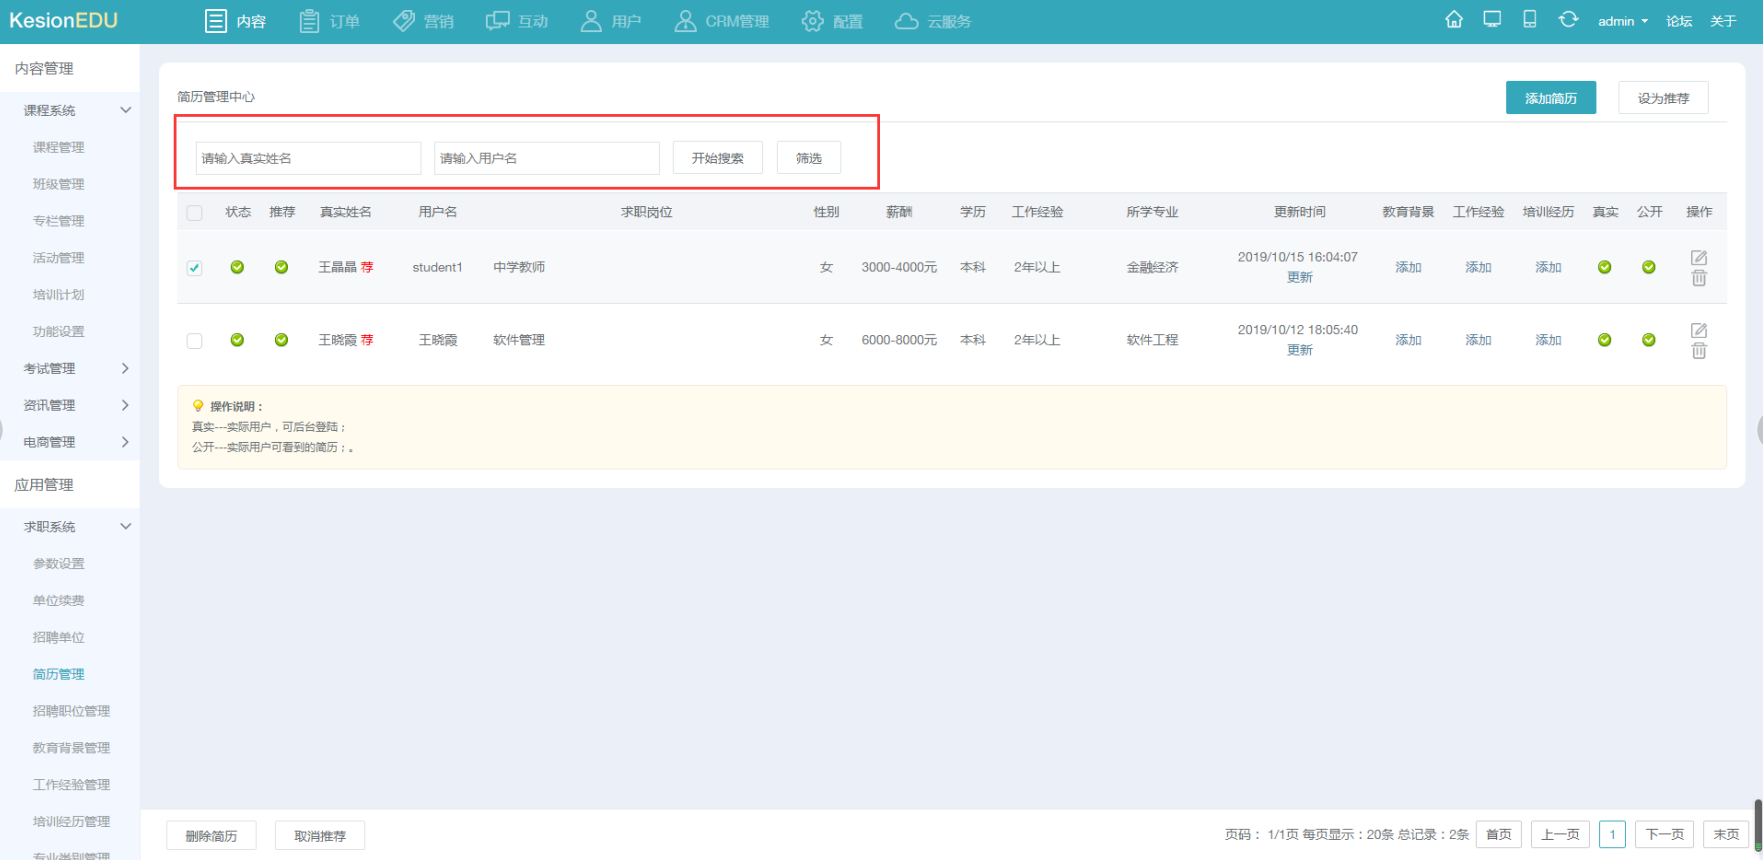Screen dimensions: 1763x860
Task: Toggle 真实 green check for 王晓霞
Action: (1605, 340)
